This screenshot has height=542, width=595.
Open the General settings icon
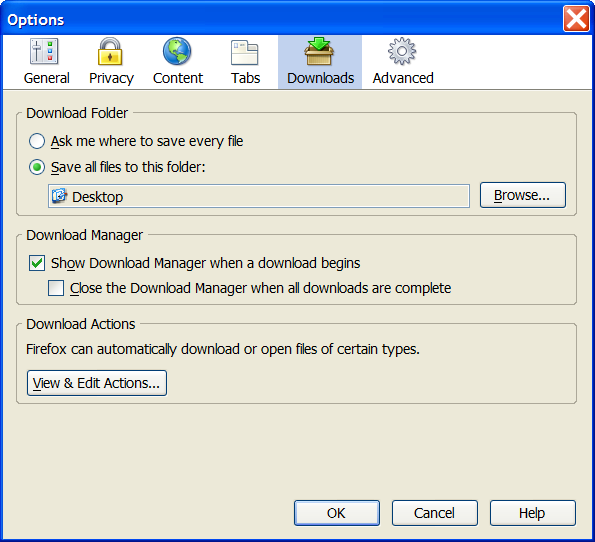[x=44, y=51]
